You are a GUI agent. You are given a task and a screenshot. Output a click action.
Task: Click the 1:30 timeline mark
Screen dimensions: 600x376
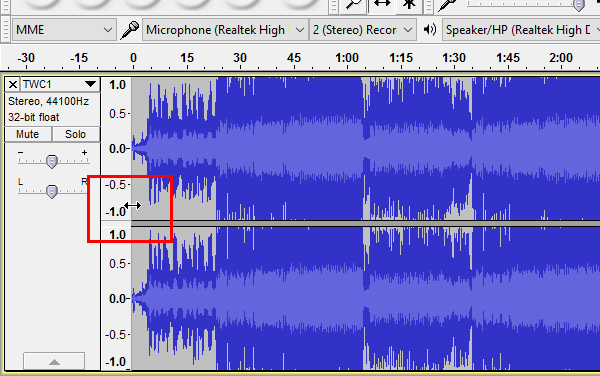point(454,58)
